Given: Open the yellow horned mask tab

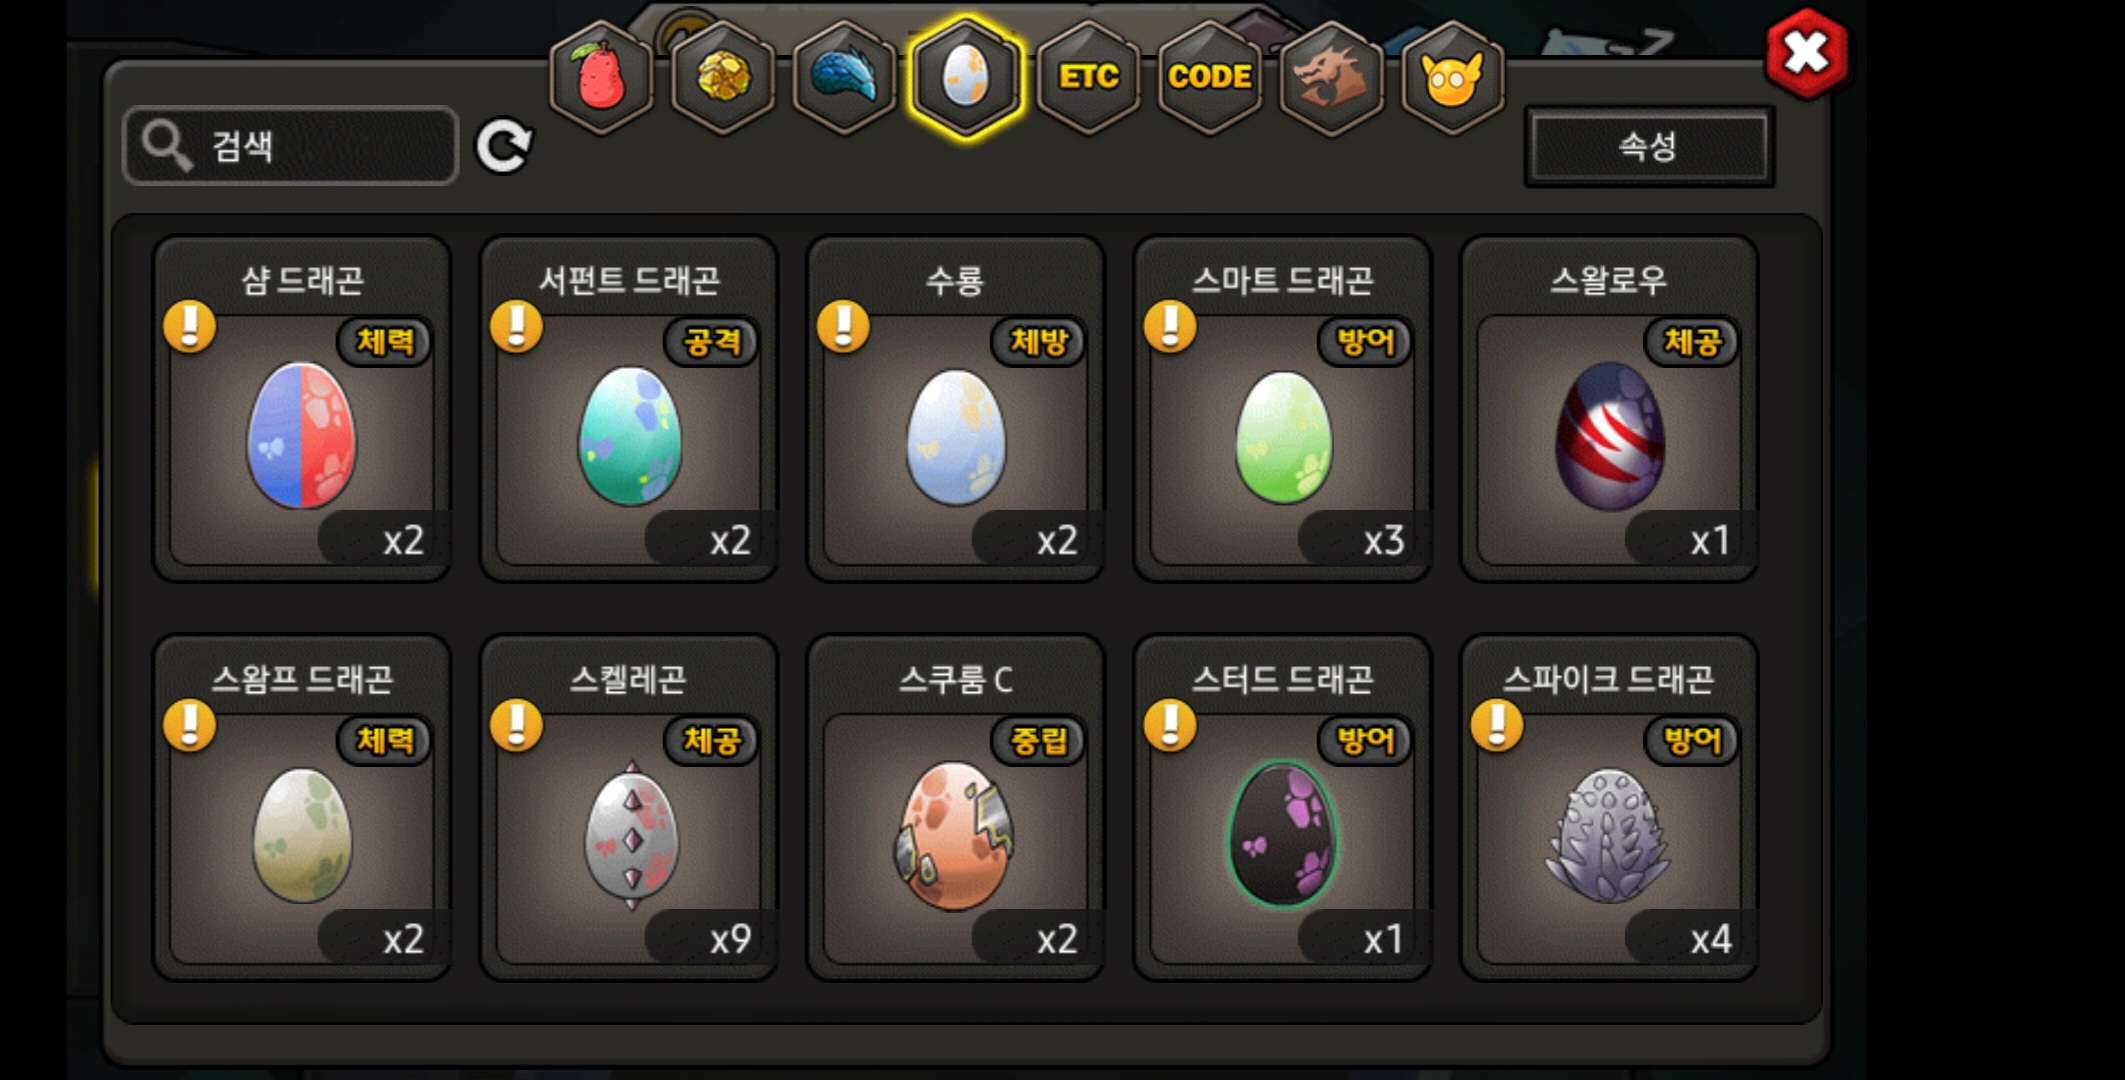Looking at the screenshot, I should 1452,77.
